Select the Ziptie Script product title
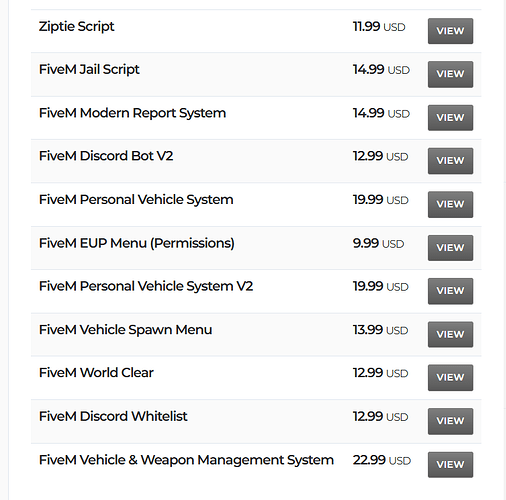Image resolution: width=506 pixels, height=500 pixels. [x=76, y=27]
